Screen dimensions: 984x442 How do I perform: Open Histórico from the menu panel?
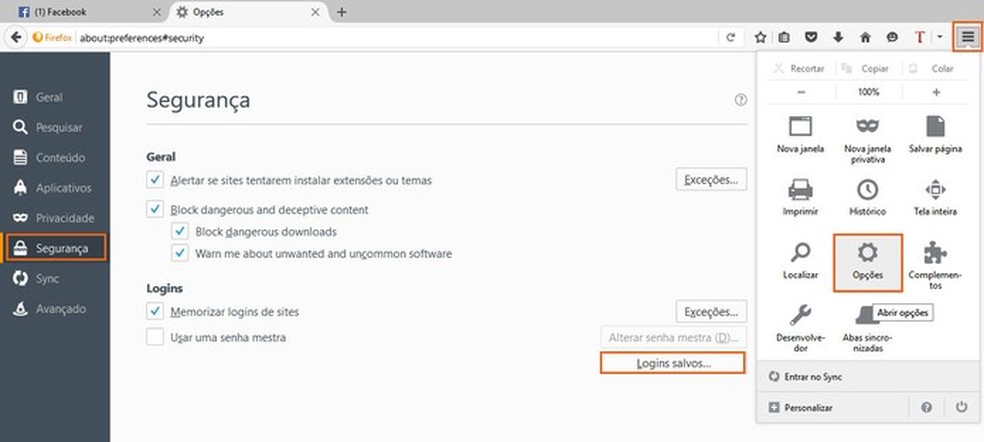click(867, 195)
